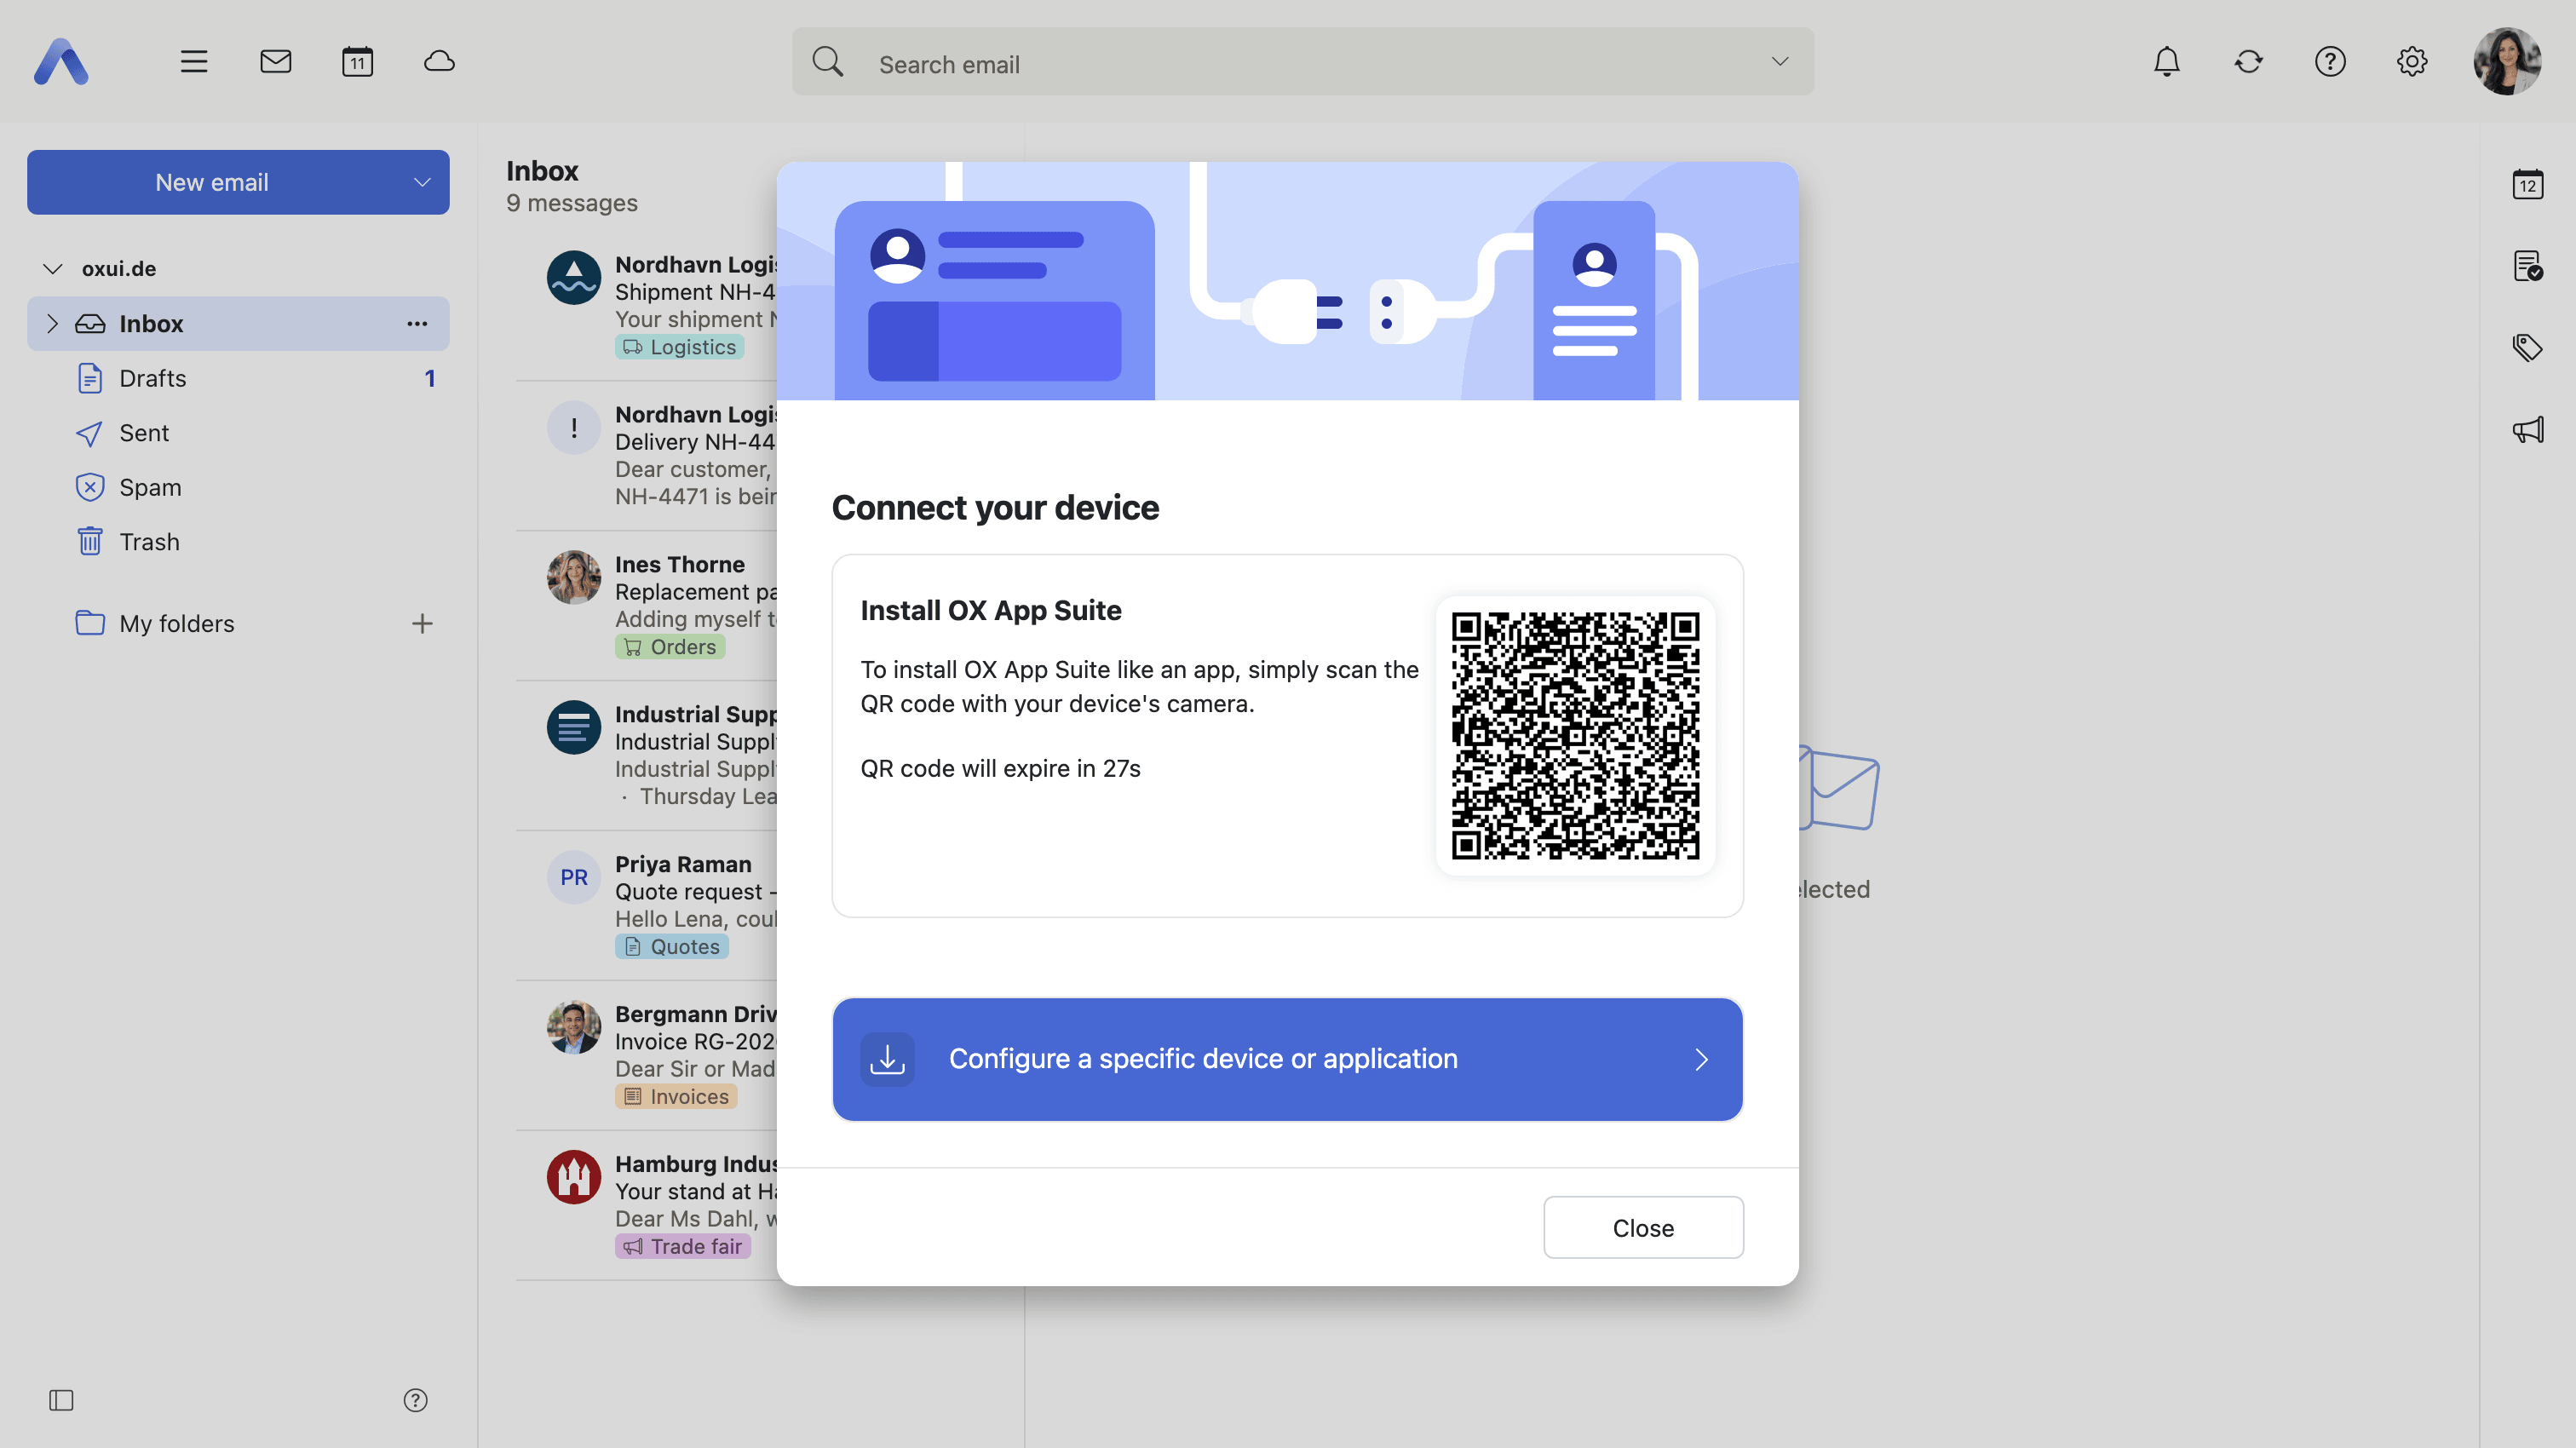2576x1448 pixels.
Task: Open the Calendar app icon in top bar
Action: click(x=358, y=62)
